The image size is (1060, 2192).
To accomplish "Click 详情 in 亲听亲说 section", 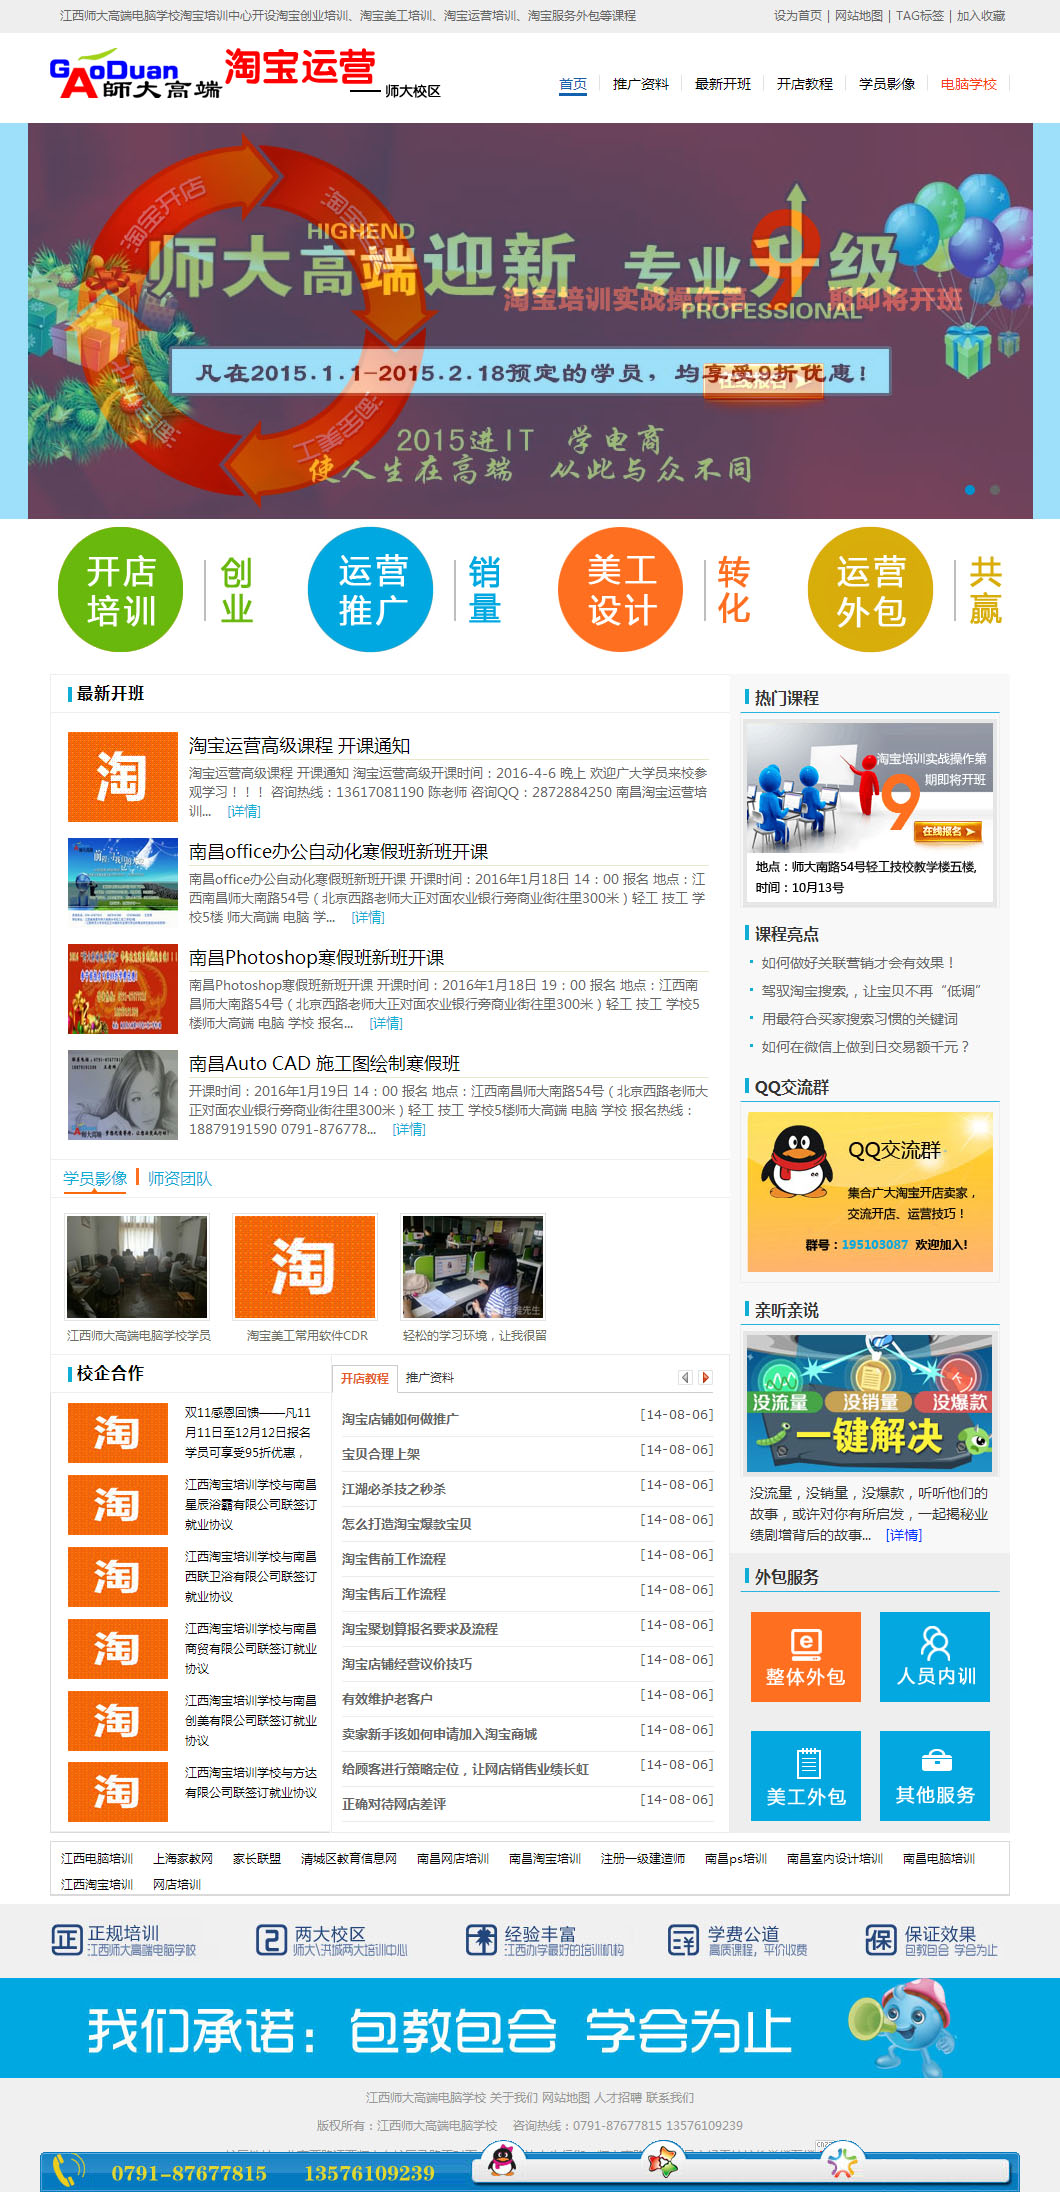I will pos(904,1535).
